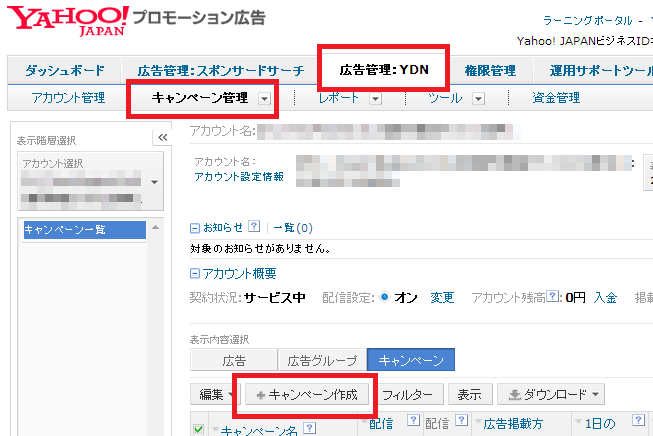This screenshot has width=653, height=436.
Task: Click the アカウント概要 heading link
Action: point(239,274)
